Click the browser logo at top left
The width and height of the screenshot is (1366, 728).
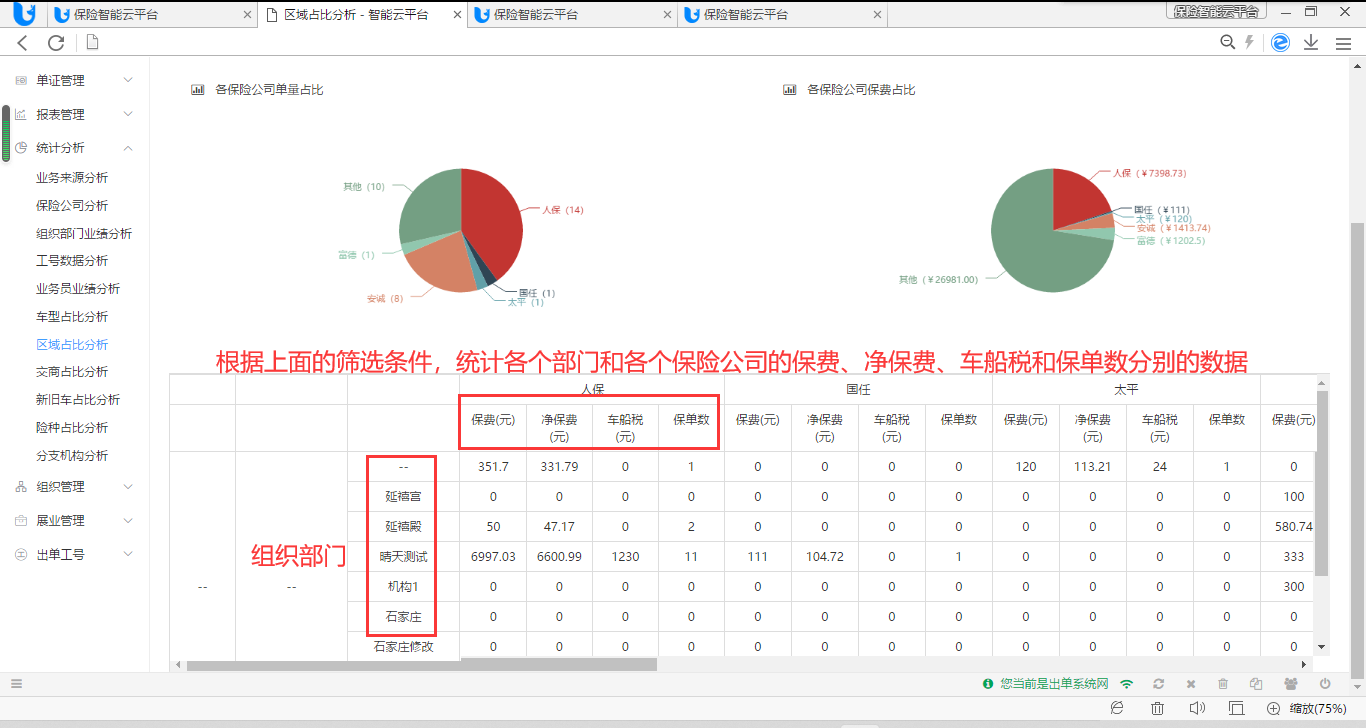[25, 13]
